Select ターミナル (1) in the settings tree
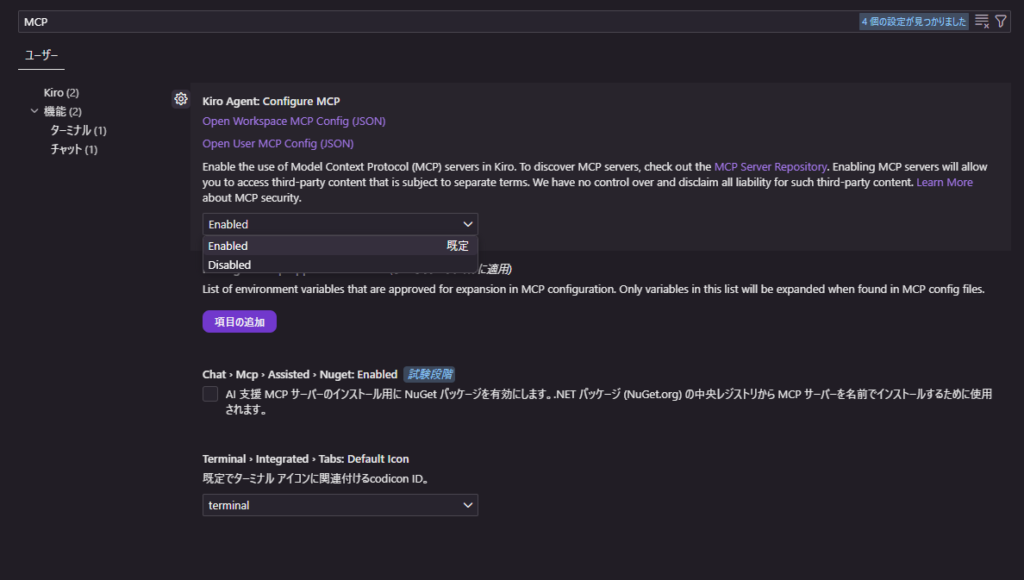The height and width of the screenshot is (580, 1024). tap(78, 130)
